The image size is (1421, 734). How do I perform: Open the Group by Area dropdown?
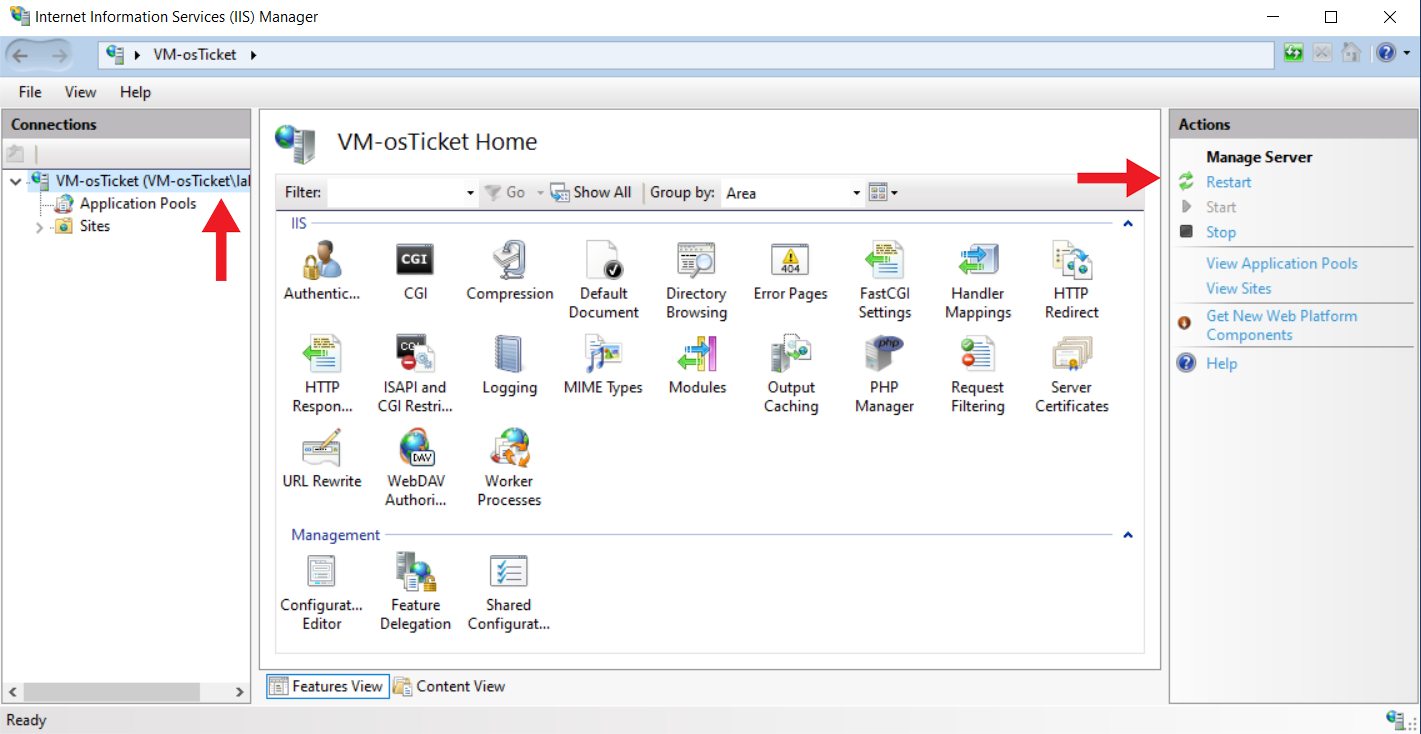coord(856,193)
